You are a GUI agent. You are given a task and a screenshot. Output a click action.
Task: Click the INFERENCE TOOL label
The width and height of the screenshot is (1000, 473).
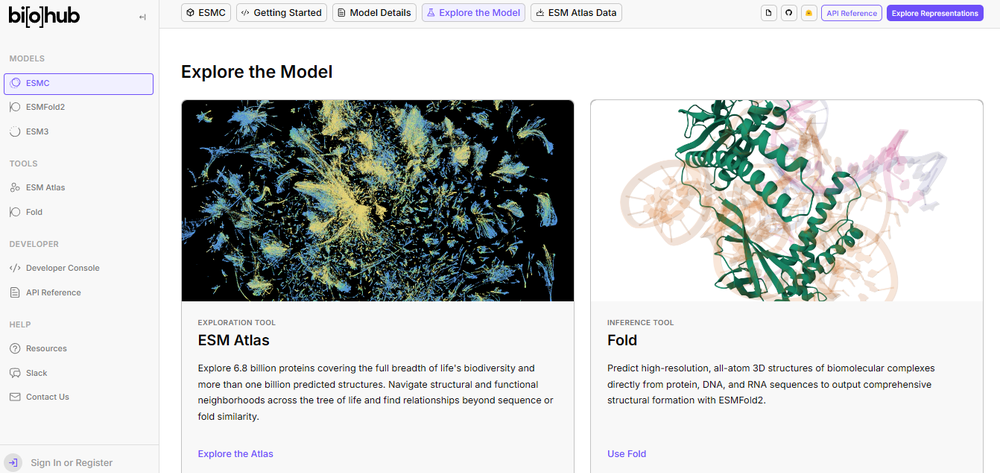tap(640, 323)
